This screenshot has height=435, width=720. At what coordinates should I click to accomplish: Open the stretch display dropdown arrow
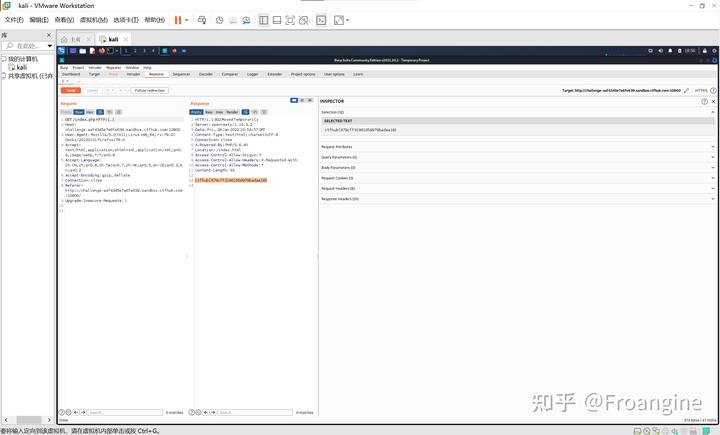coord(348,20)
